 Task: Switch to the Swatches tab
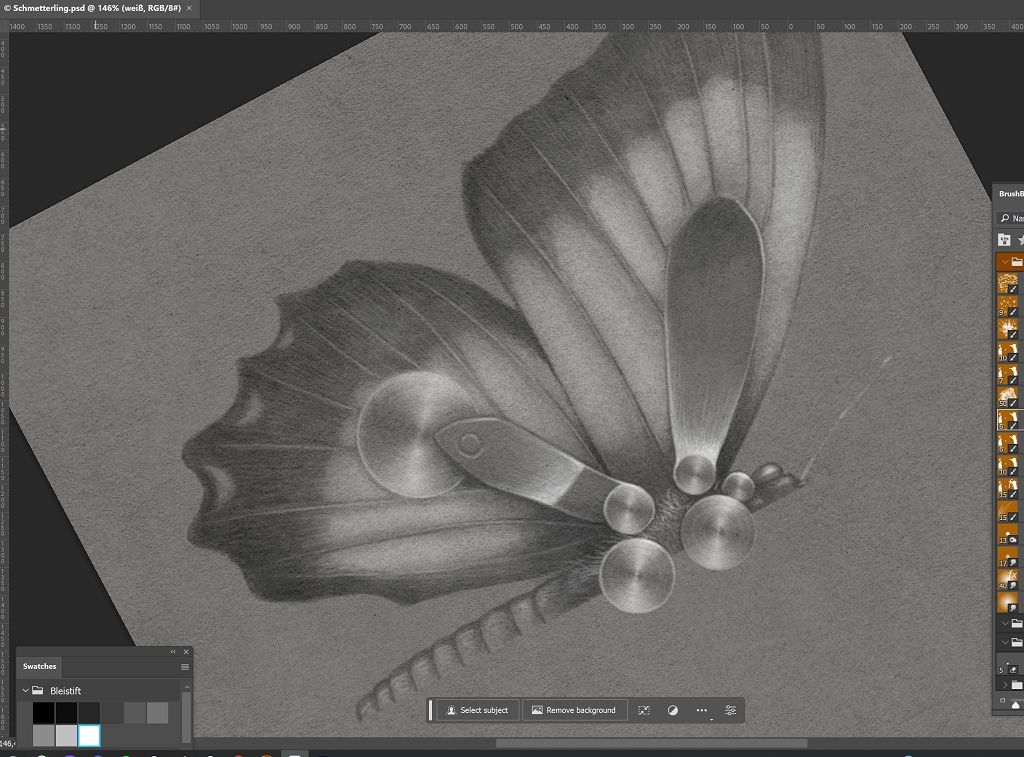pyautogui.click(x=39, y=666)
